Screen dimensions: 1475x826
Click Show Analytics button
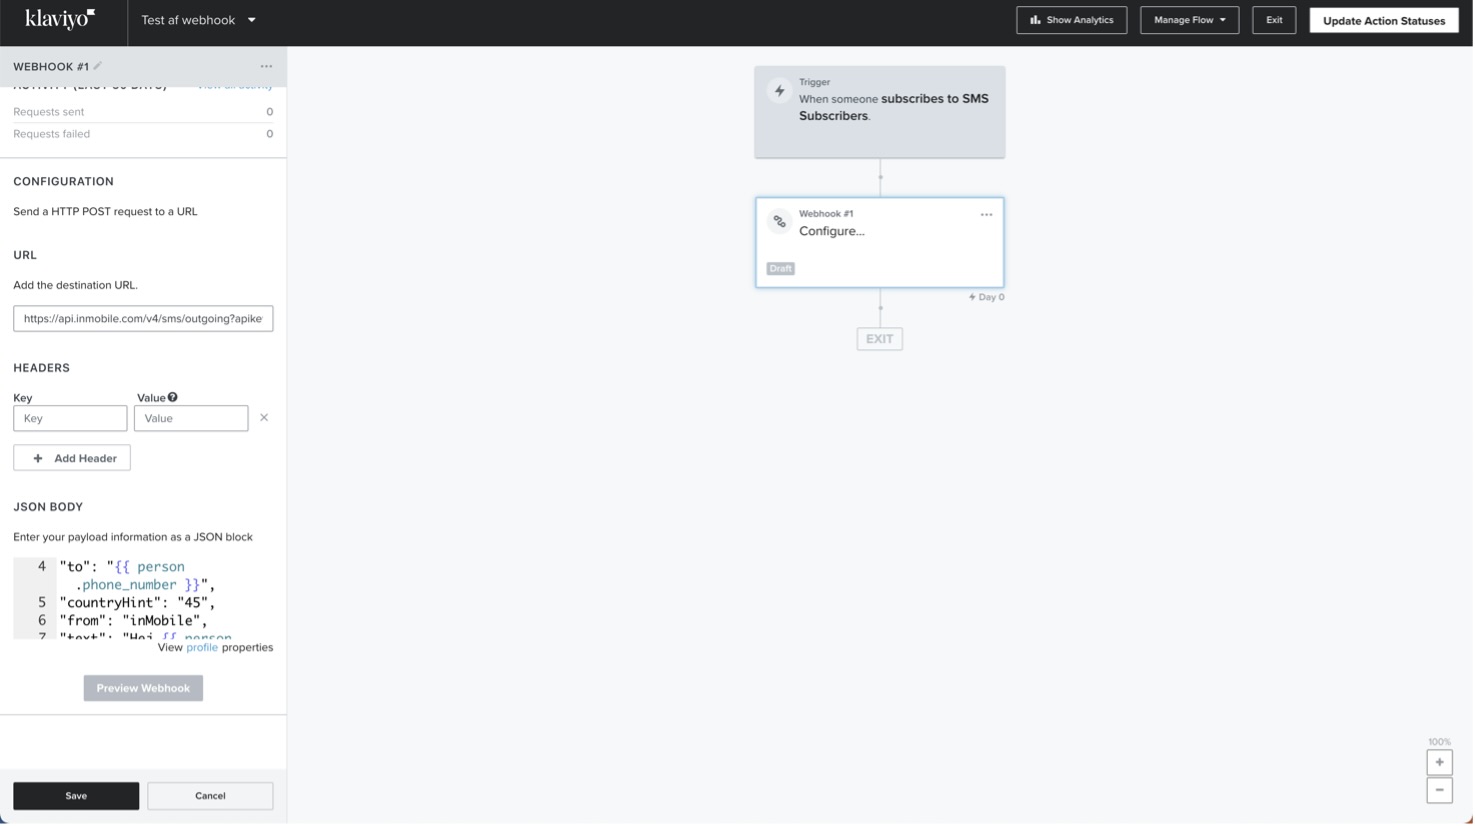pyautogui.click(x=1072, y=20)
